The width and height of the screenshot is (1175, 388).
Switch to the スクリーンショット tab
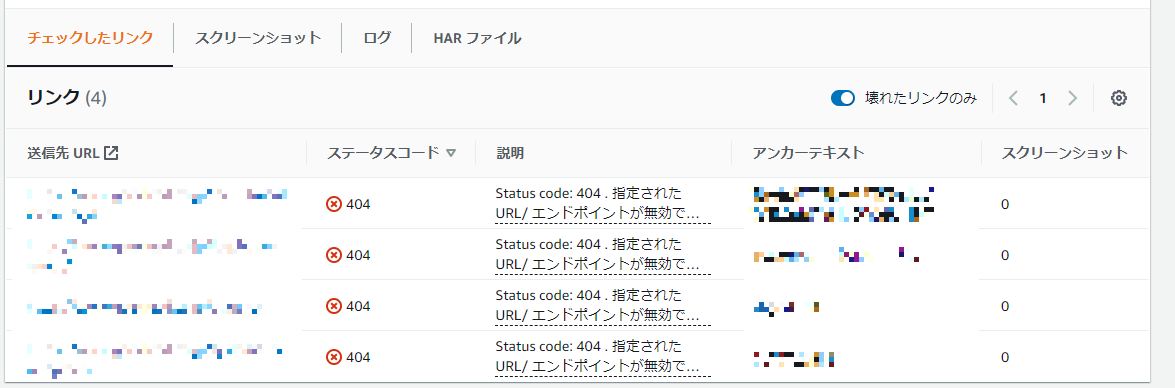(258, 38)
